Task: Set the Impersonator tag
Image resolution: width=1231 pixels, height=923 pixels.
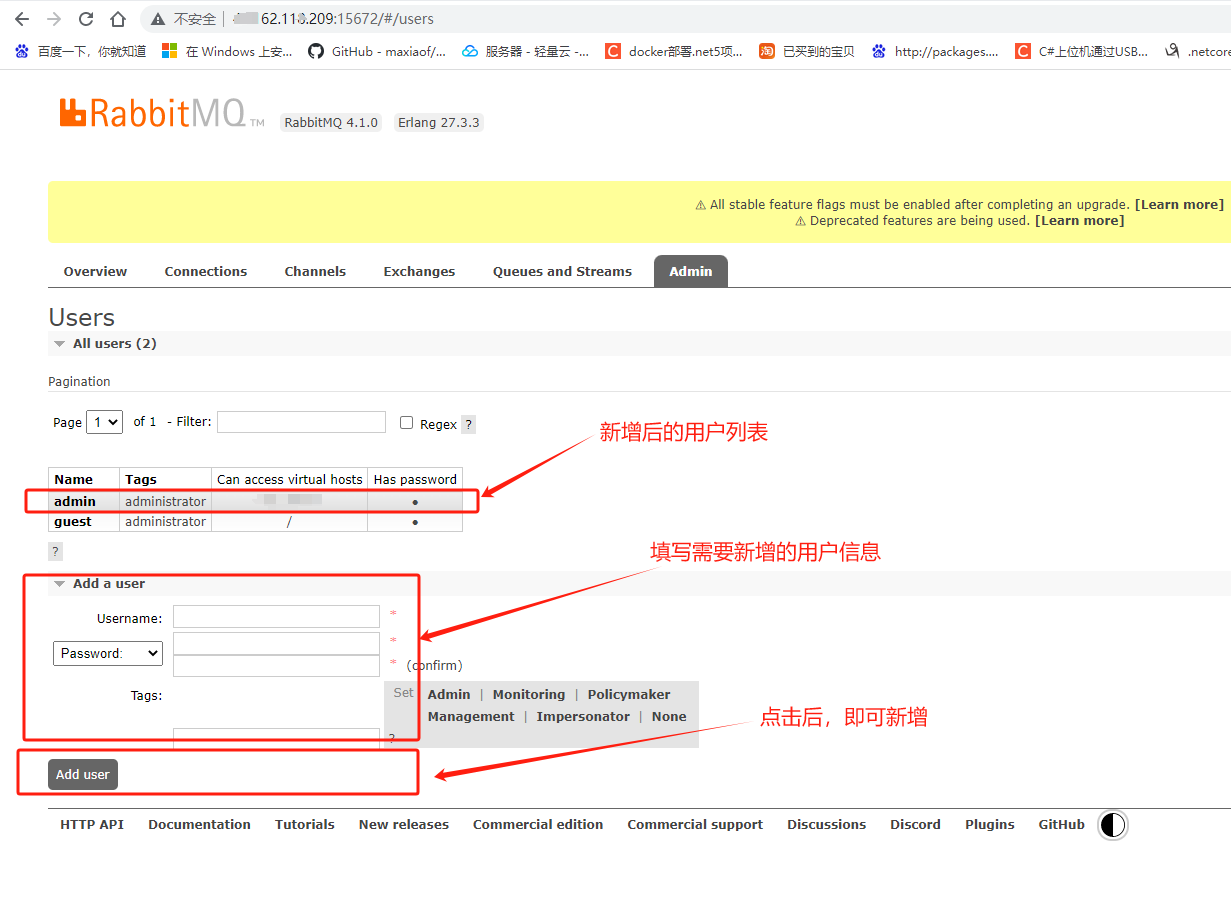Action: [x=583, y=716]
